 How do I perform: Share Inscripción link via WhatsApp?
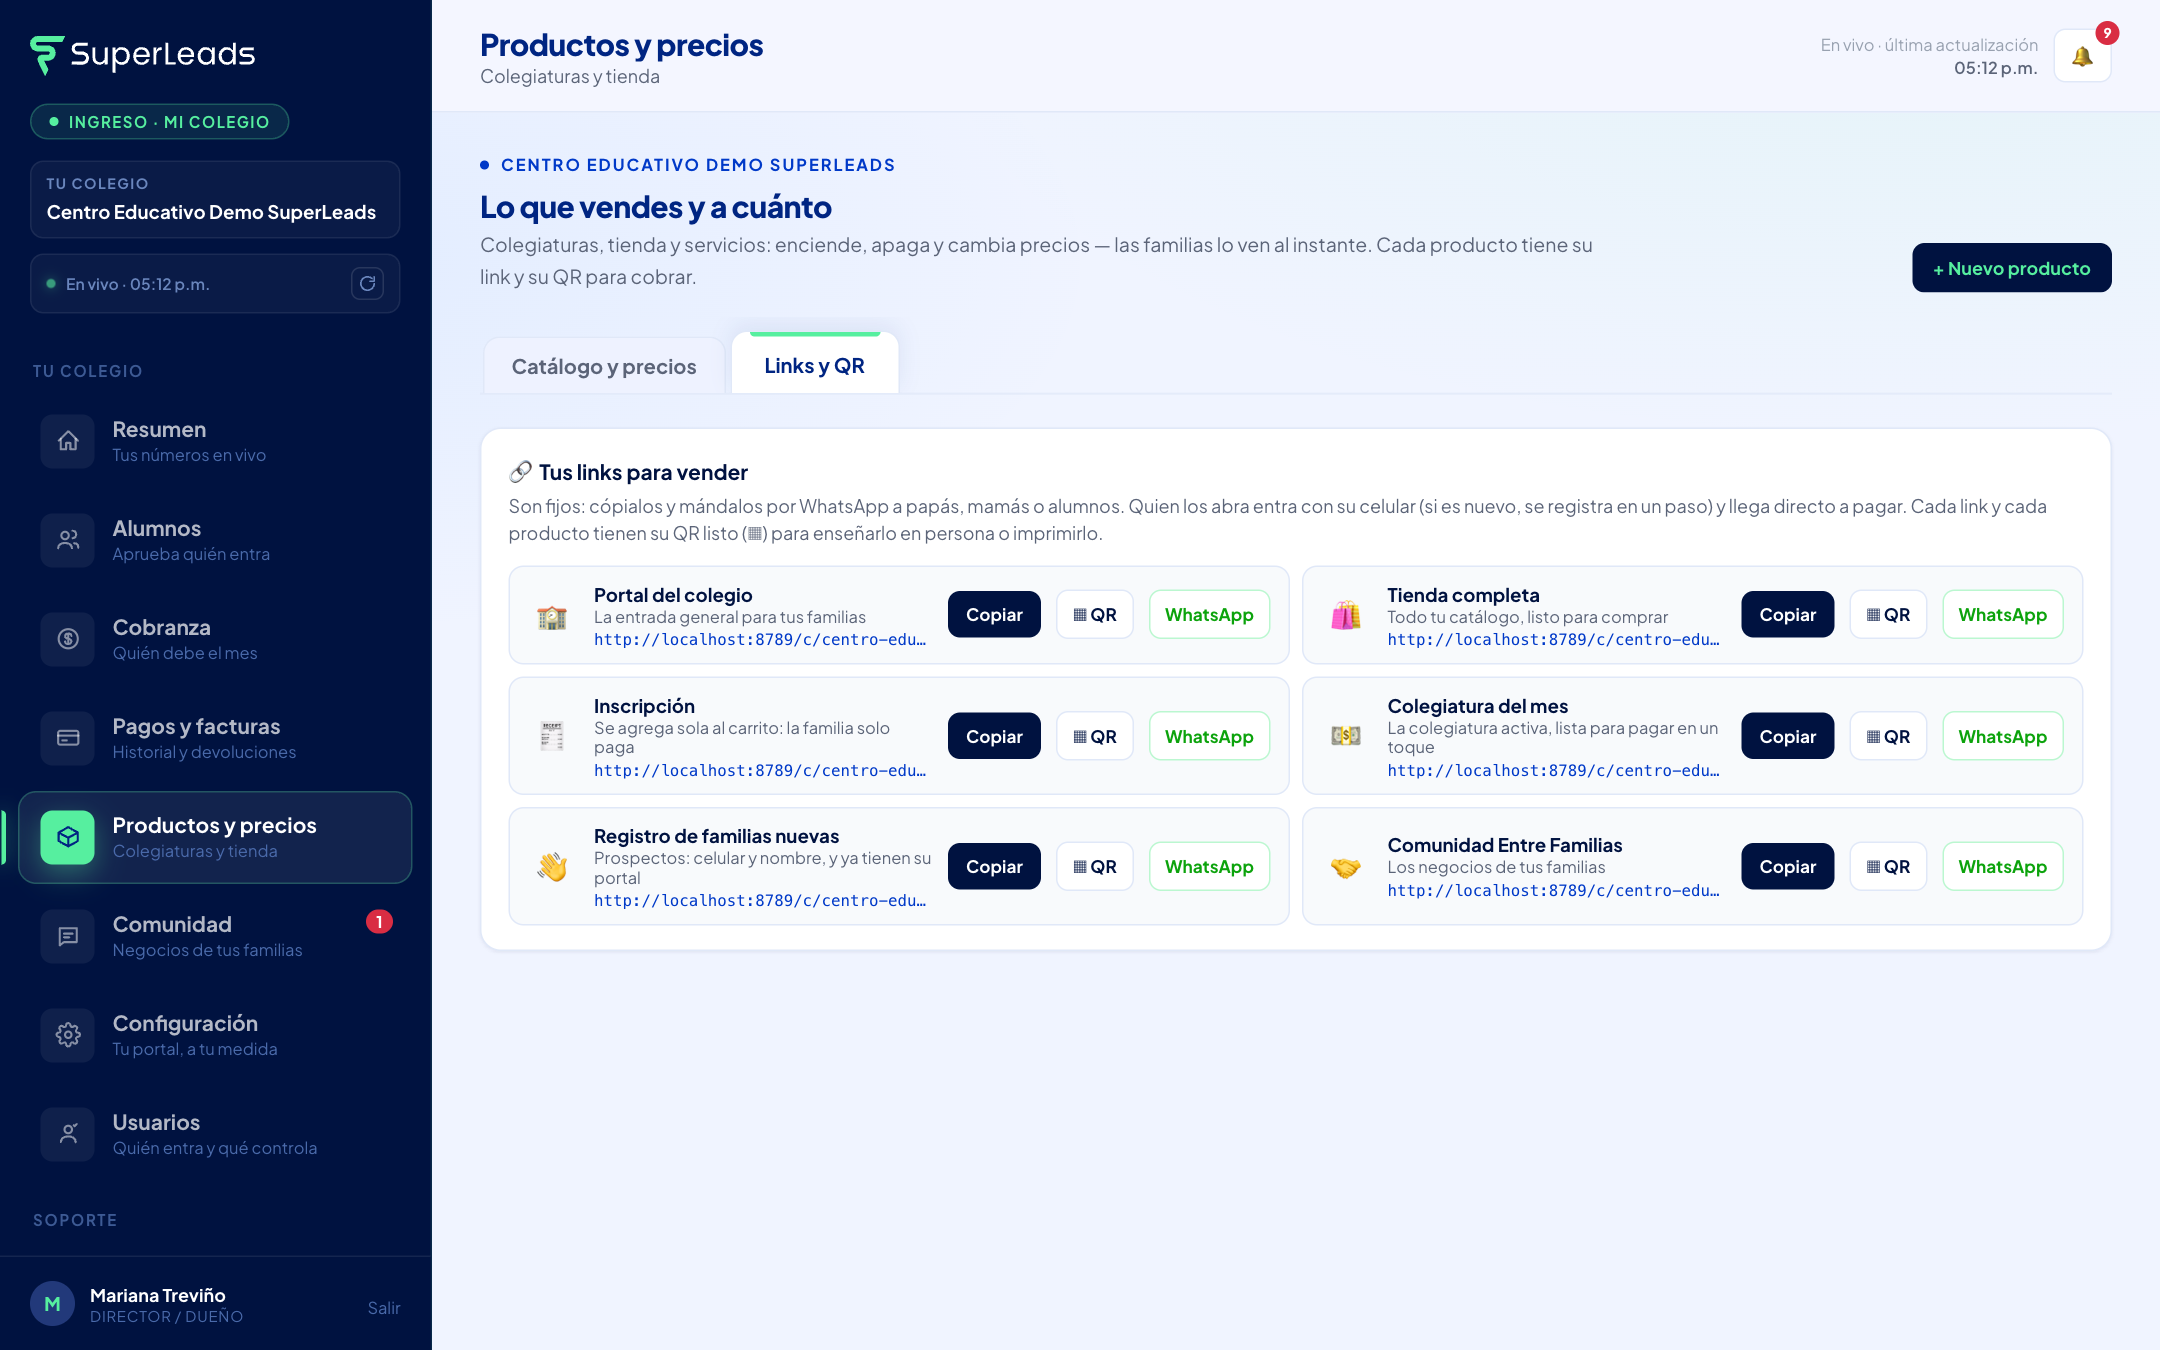pos(1209,736)
